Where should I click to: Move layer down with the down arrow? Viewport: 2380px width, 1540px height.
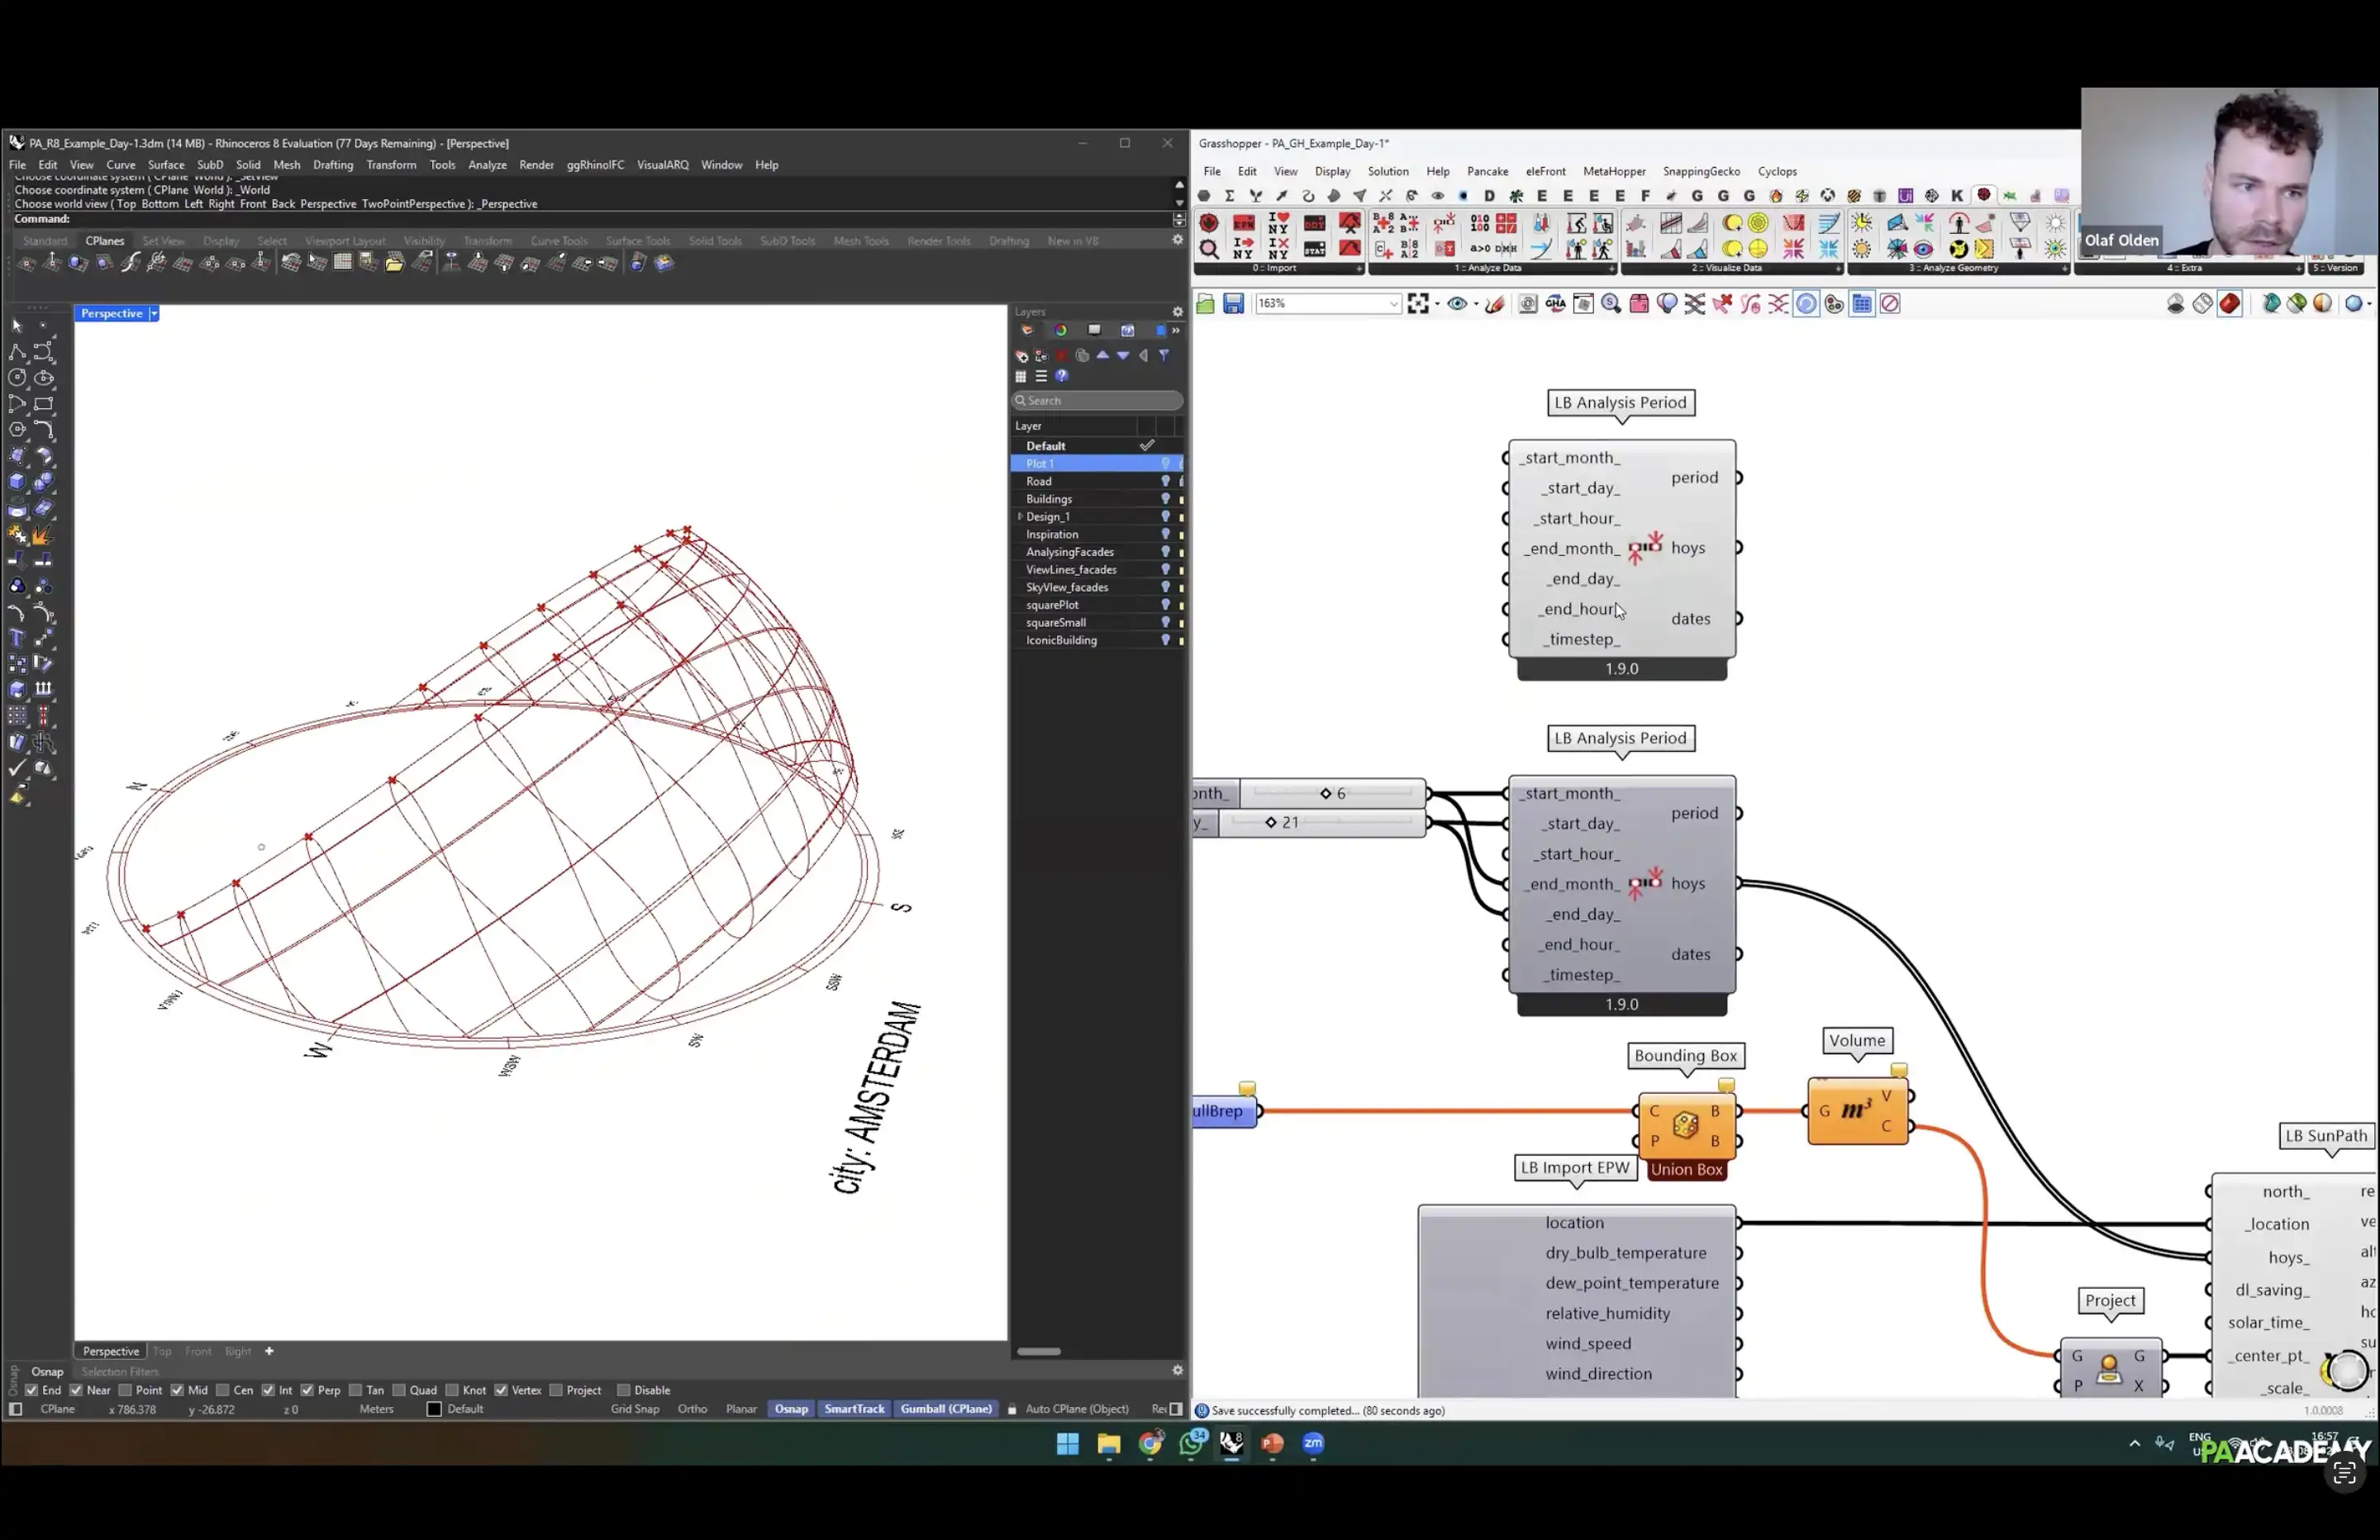pos(1123,356)
